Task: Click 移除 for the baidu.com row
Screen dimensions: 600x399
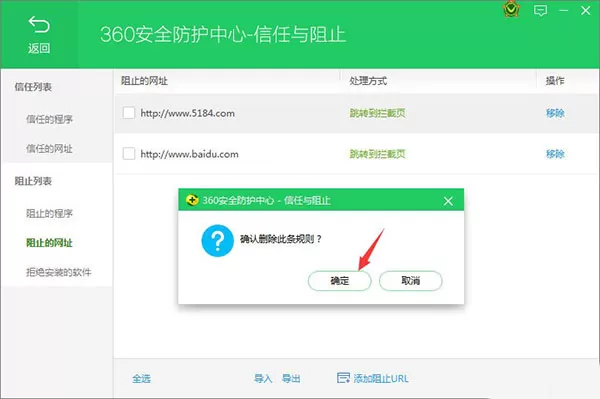Action: (x=555, y=154)
